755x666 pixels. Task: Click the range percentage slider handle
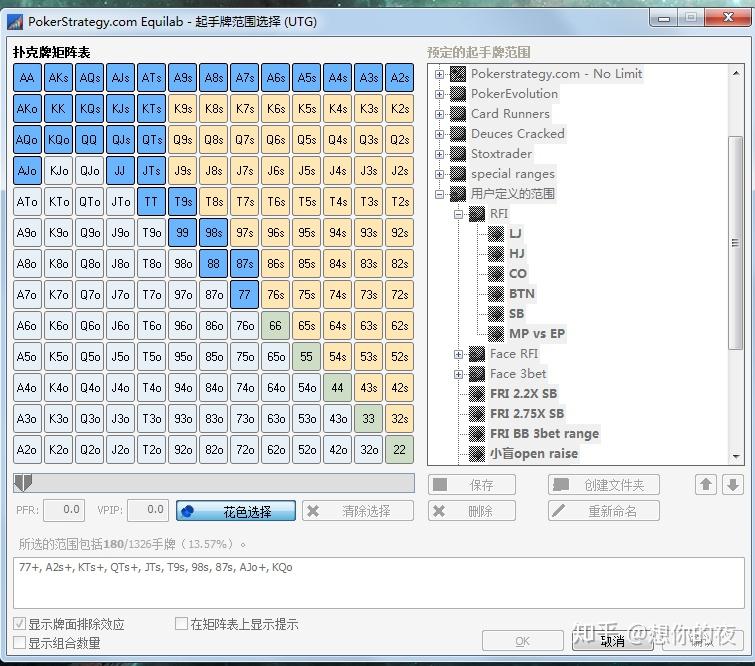tap(23, 483)
